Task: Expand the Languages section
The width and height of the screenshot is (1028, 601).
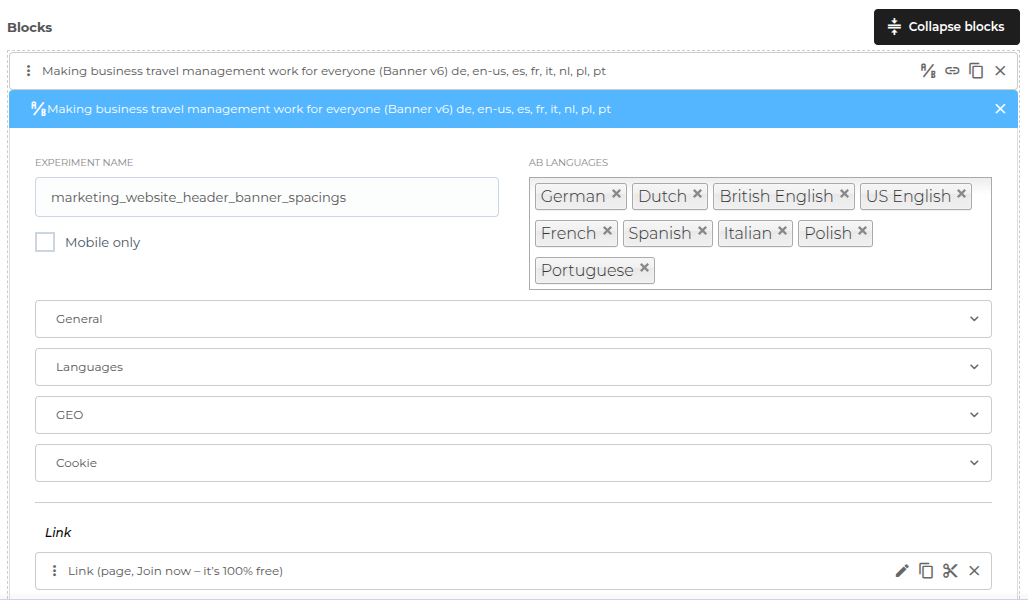Action: (x=513, y=367)
